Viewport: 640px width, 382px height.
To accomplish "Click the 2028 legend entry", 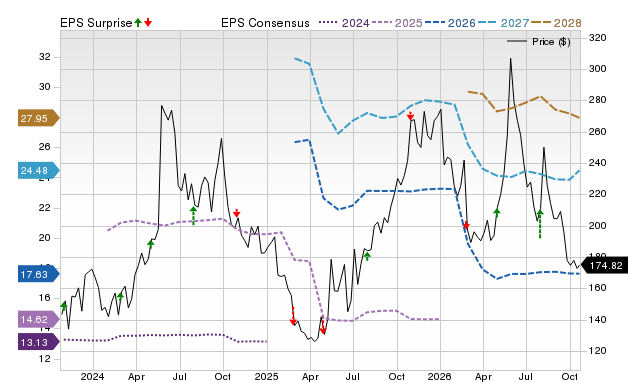I will tap(556, 23).
